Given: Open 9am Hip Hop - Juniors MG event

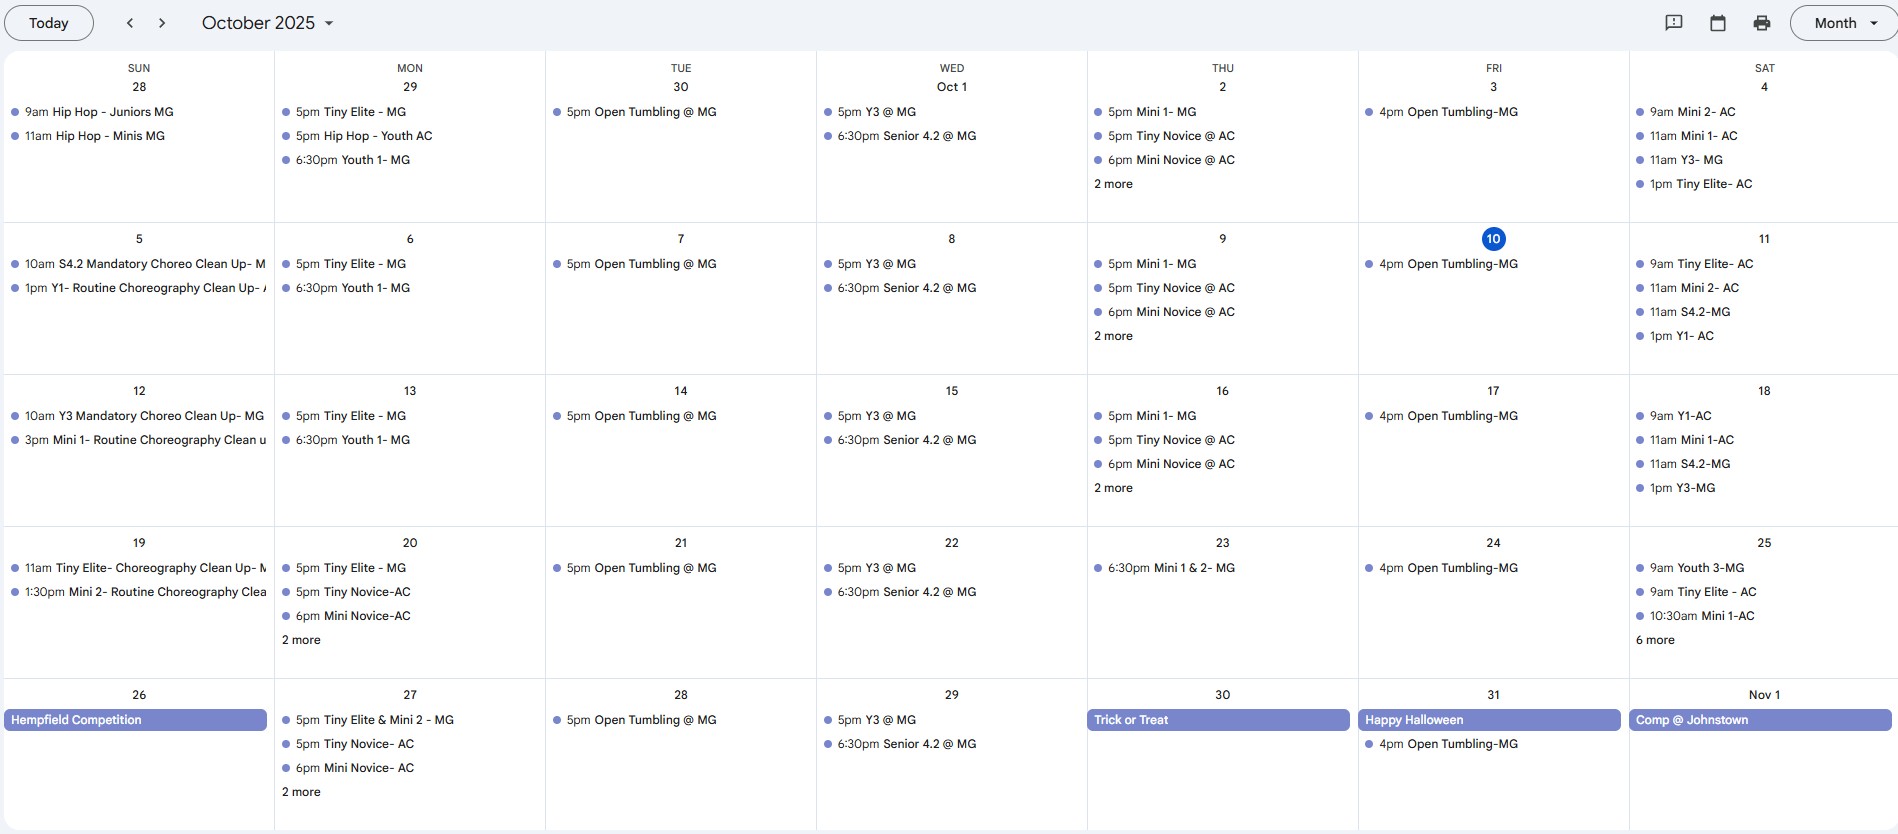Looking at the screenshot, I should 99,112.
